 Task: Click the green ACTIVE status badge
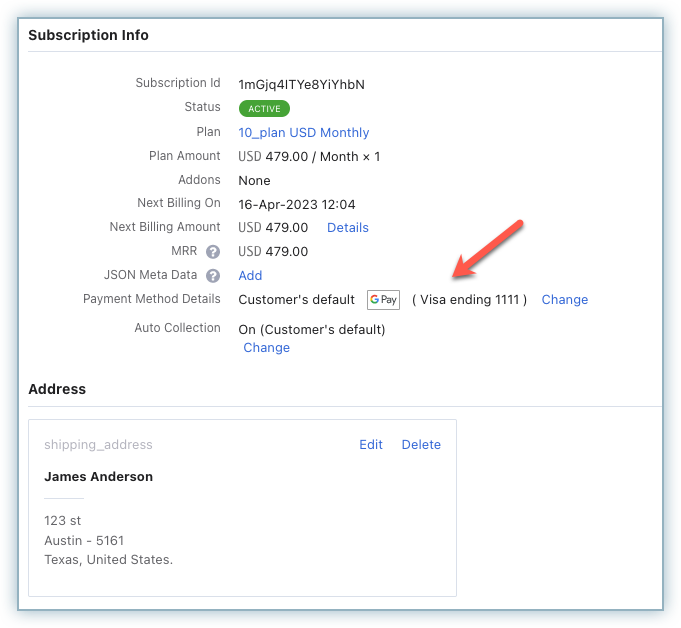(264, 108)
